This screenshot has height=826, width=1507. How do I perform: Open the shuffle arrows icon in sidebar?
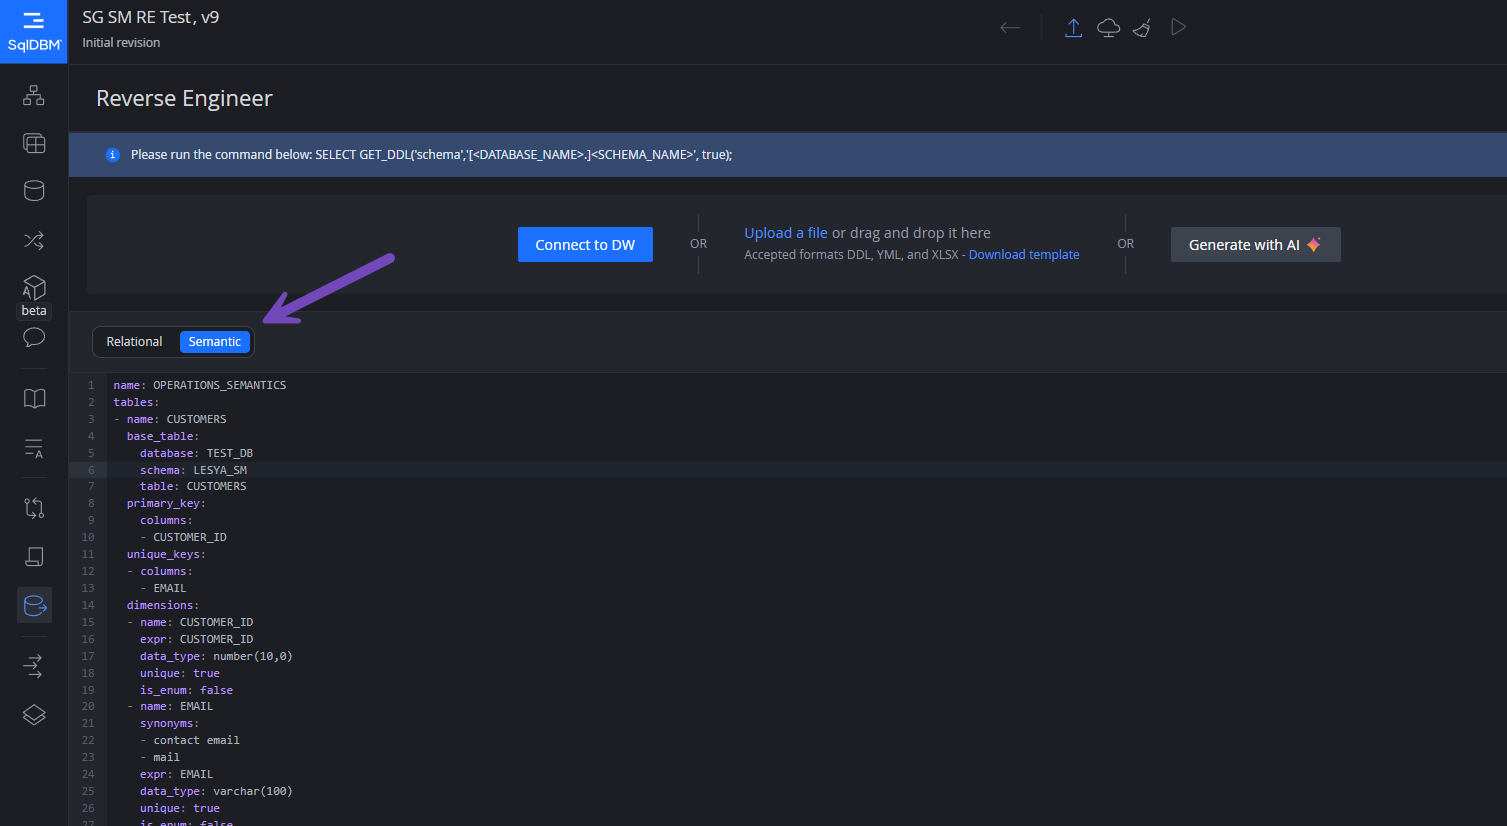34,240
